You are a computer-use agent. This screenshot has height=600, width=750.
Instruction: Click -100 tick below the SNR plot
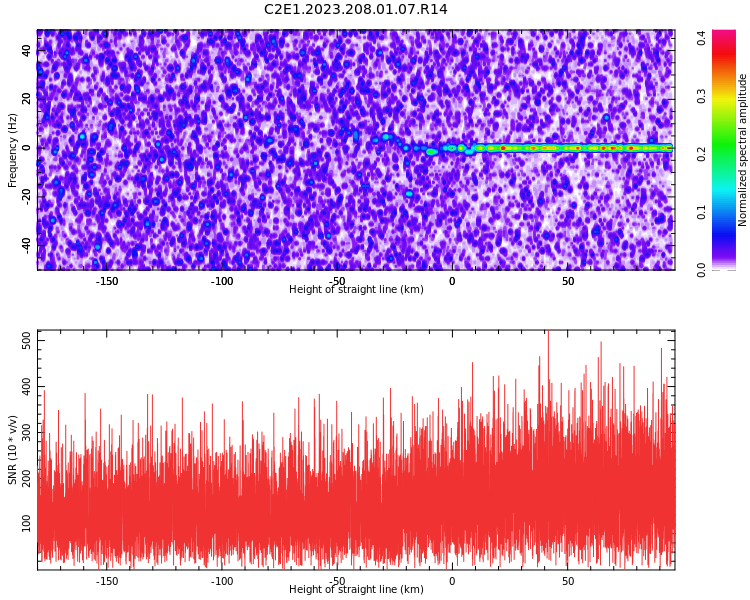(x=222, y=581)
